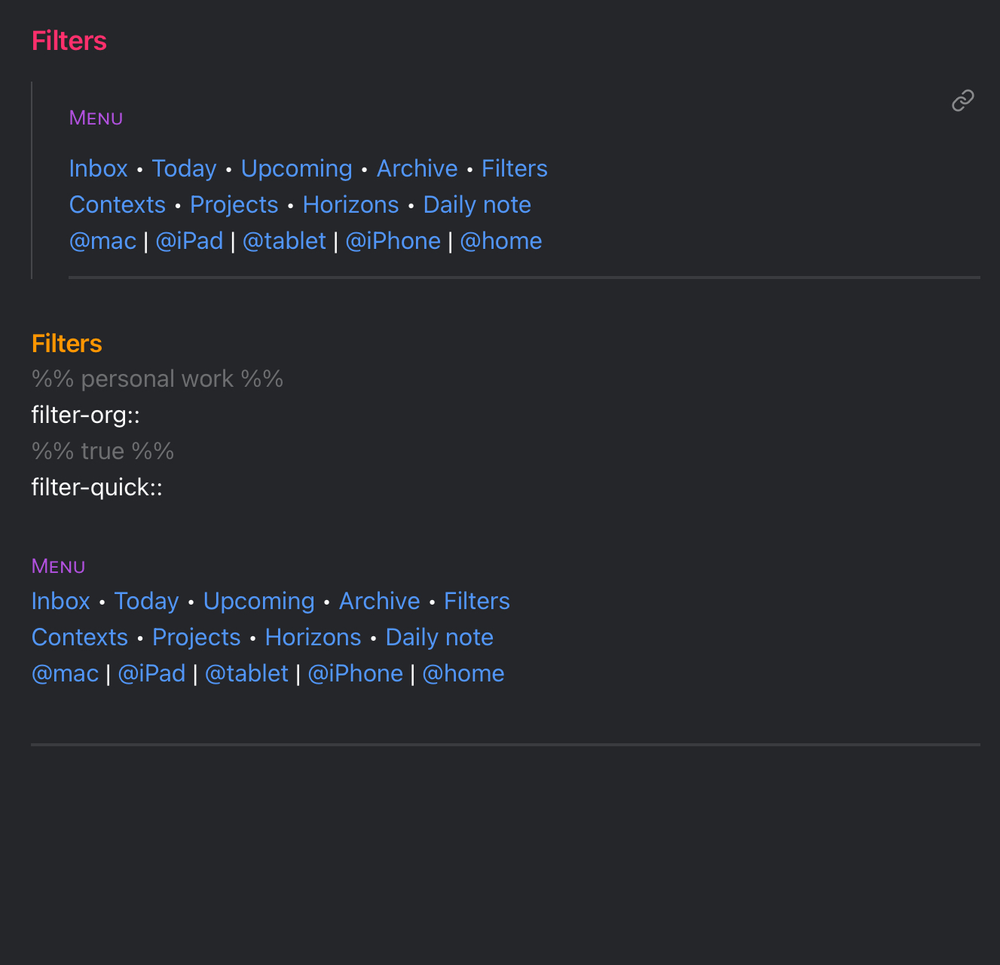
Task: Open Archive link in embedded menu
Action: (417, 169)
